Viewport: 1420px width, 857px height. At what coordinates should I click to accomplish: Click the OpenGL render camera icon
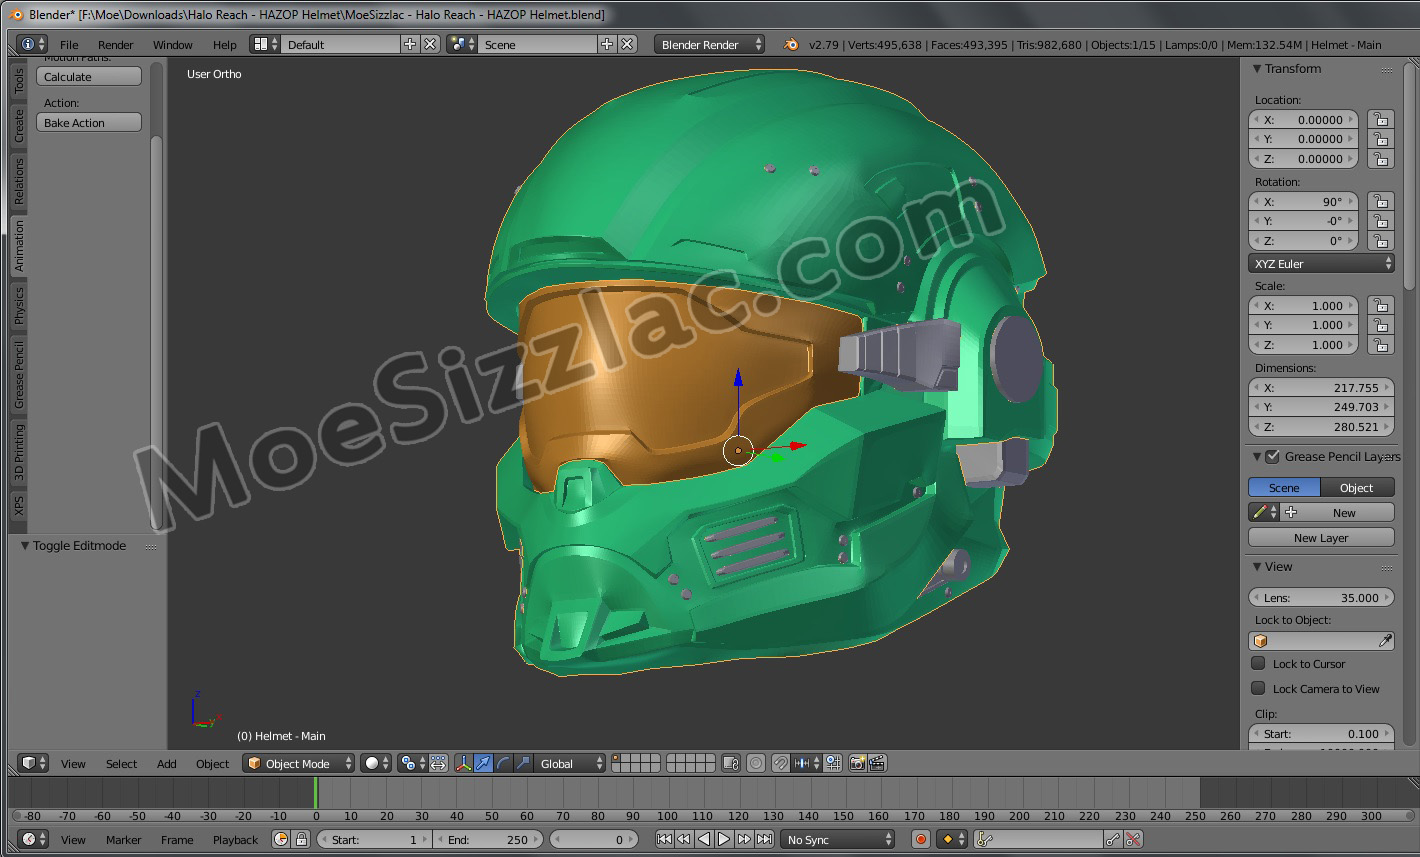(857, 763)
